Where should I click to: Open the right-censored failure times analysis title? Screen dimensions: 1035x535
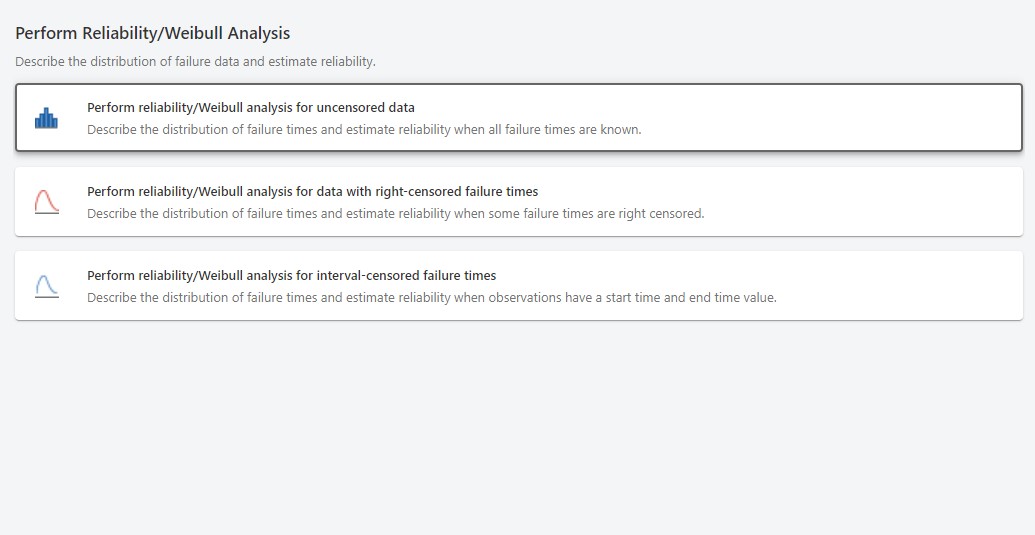[312, 191]
